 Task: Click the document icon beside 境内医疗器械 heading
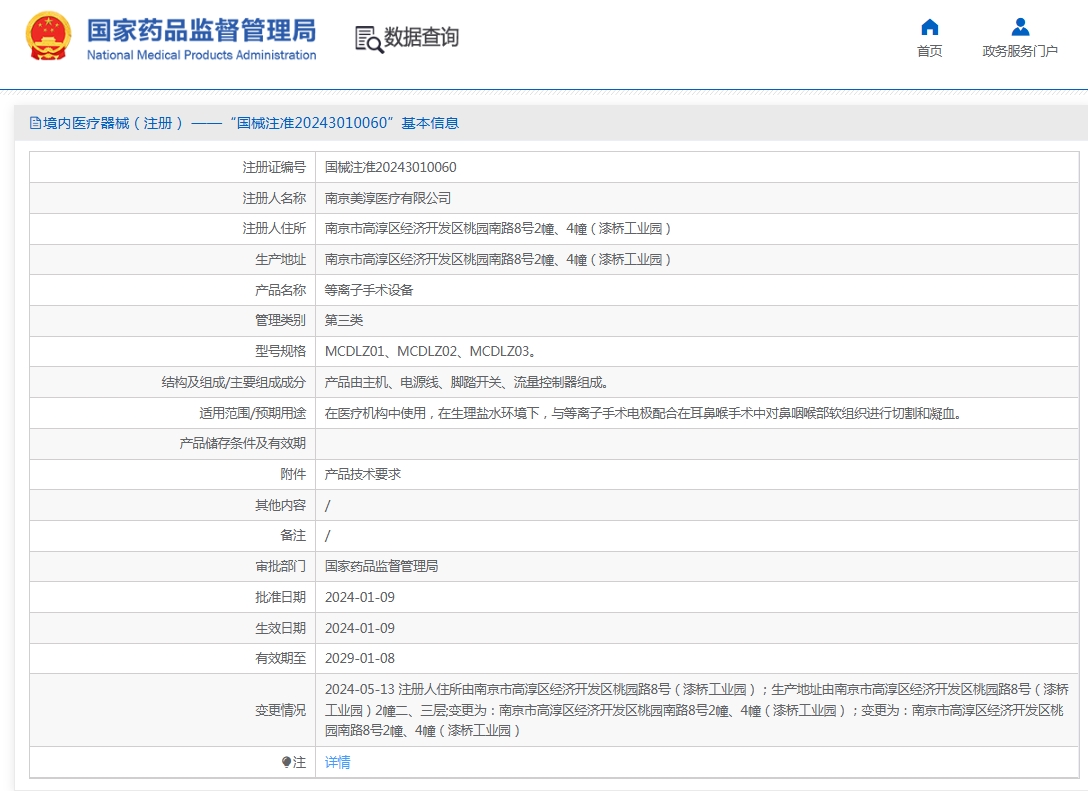point(35,123)
